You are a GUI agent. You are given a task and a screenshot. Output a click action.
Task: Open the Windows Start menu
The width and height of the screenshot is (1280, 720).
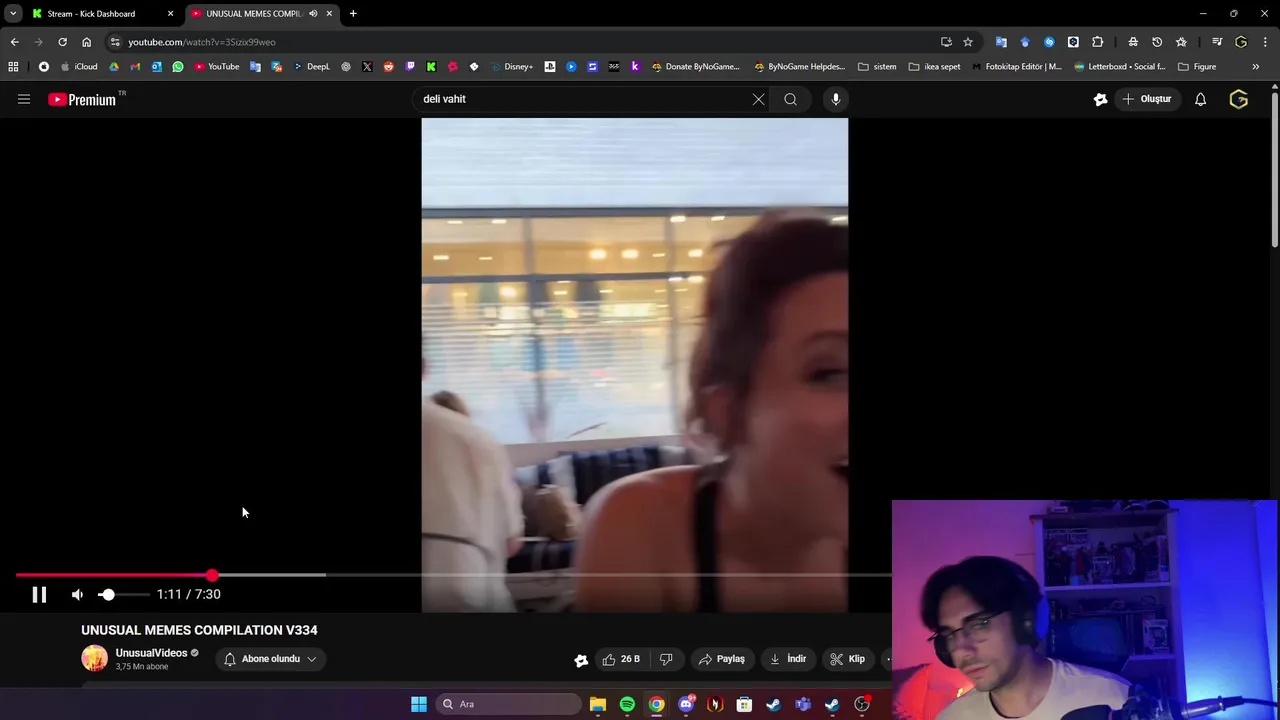click(x=419, y=704)
